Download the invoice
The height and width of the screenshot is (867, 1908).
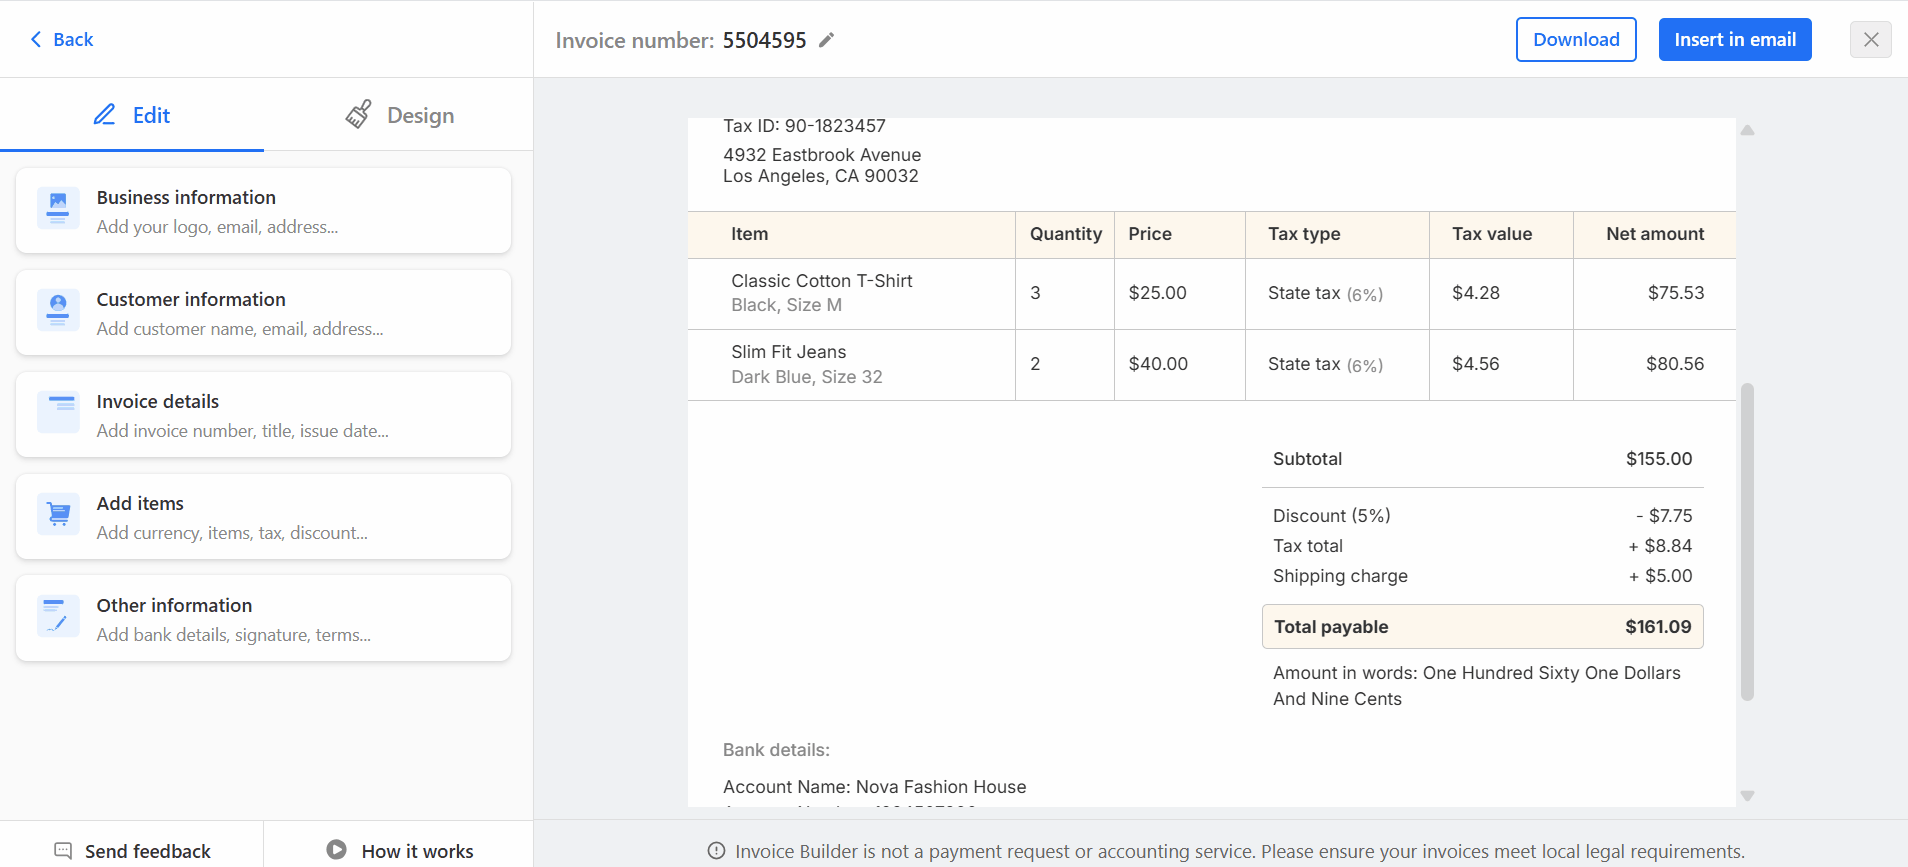(x=1575, y=40)
